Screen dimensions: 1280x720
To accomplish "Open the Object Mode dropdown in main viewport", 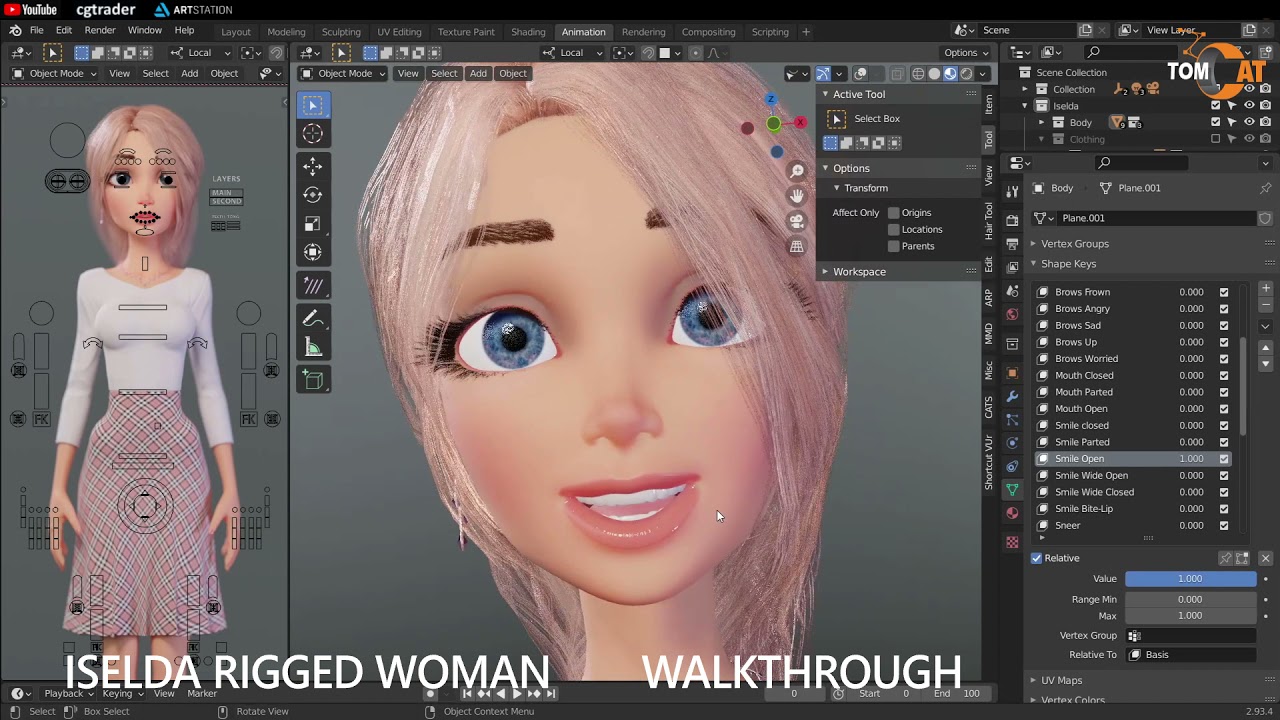I will coord(343,73).
